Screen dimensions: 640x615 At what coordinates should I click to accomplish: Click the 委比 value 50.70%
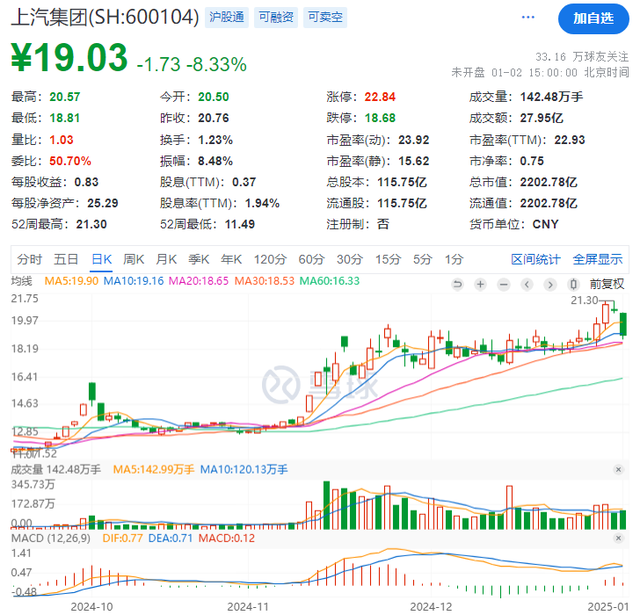70,161
